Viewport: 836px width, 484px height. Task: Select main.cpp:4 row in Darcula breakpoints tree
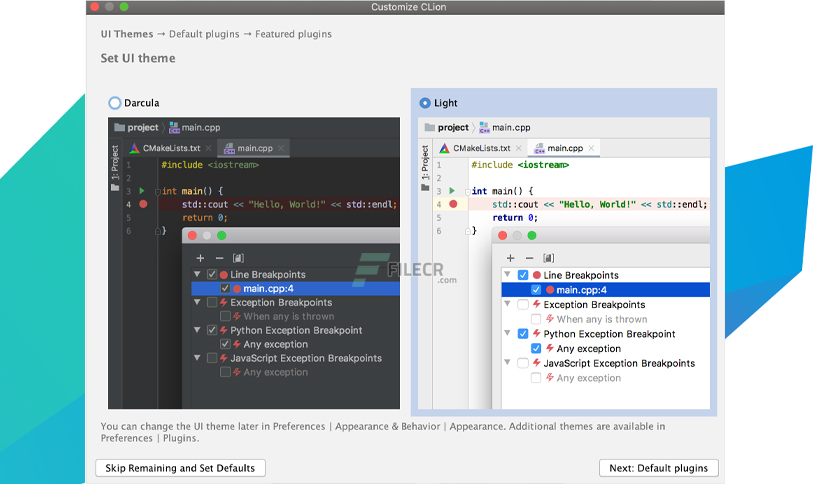(295, 288)
